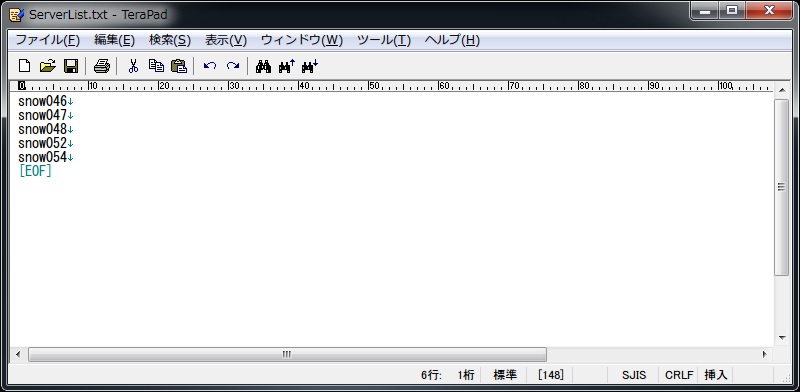Click the 挿入 insert mode indicator
Viewport: 800px width, 392px height.
point(715,375)
